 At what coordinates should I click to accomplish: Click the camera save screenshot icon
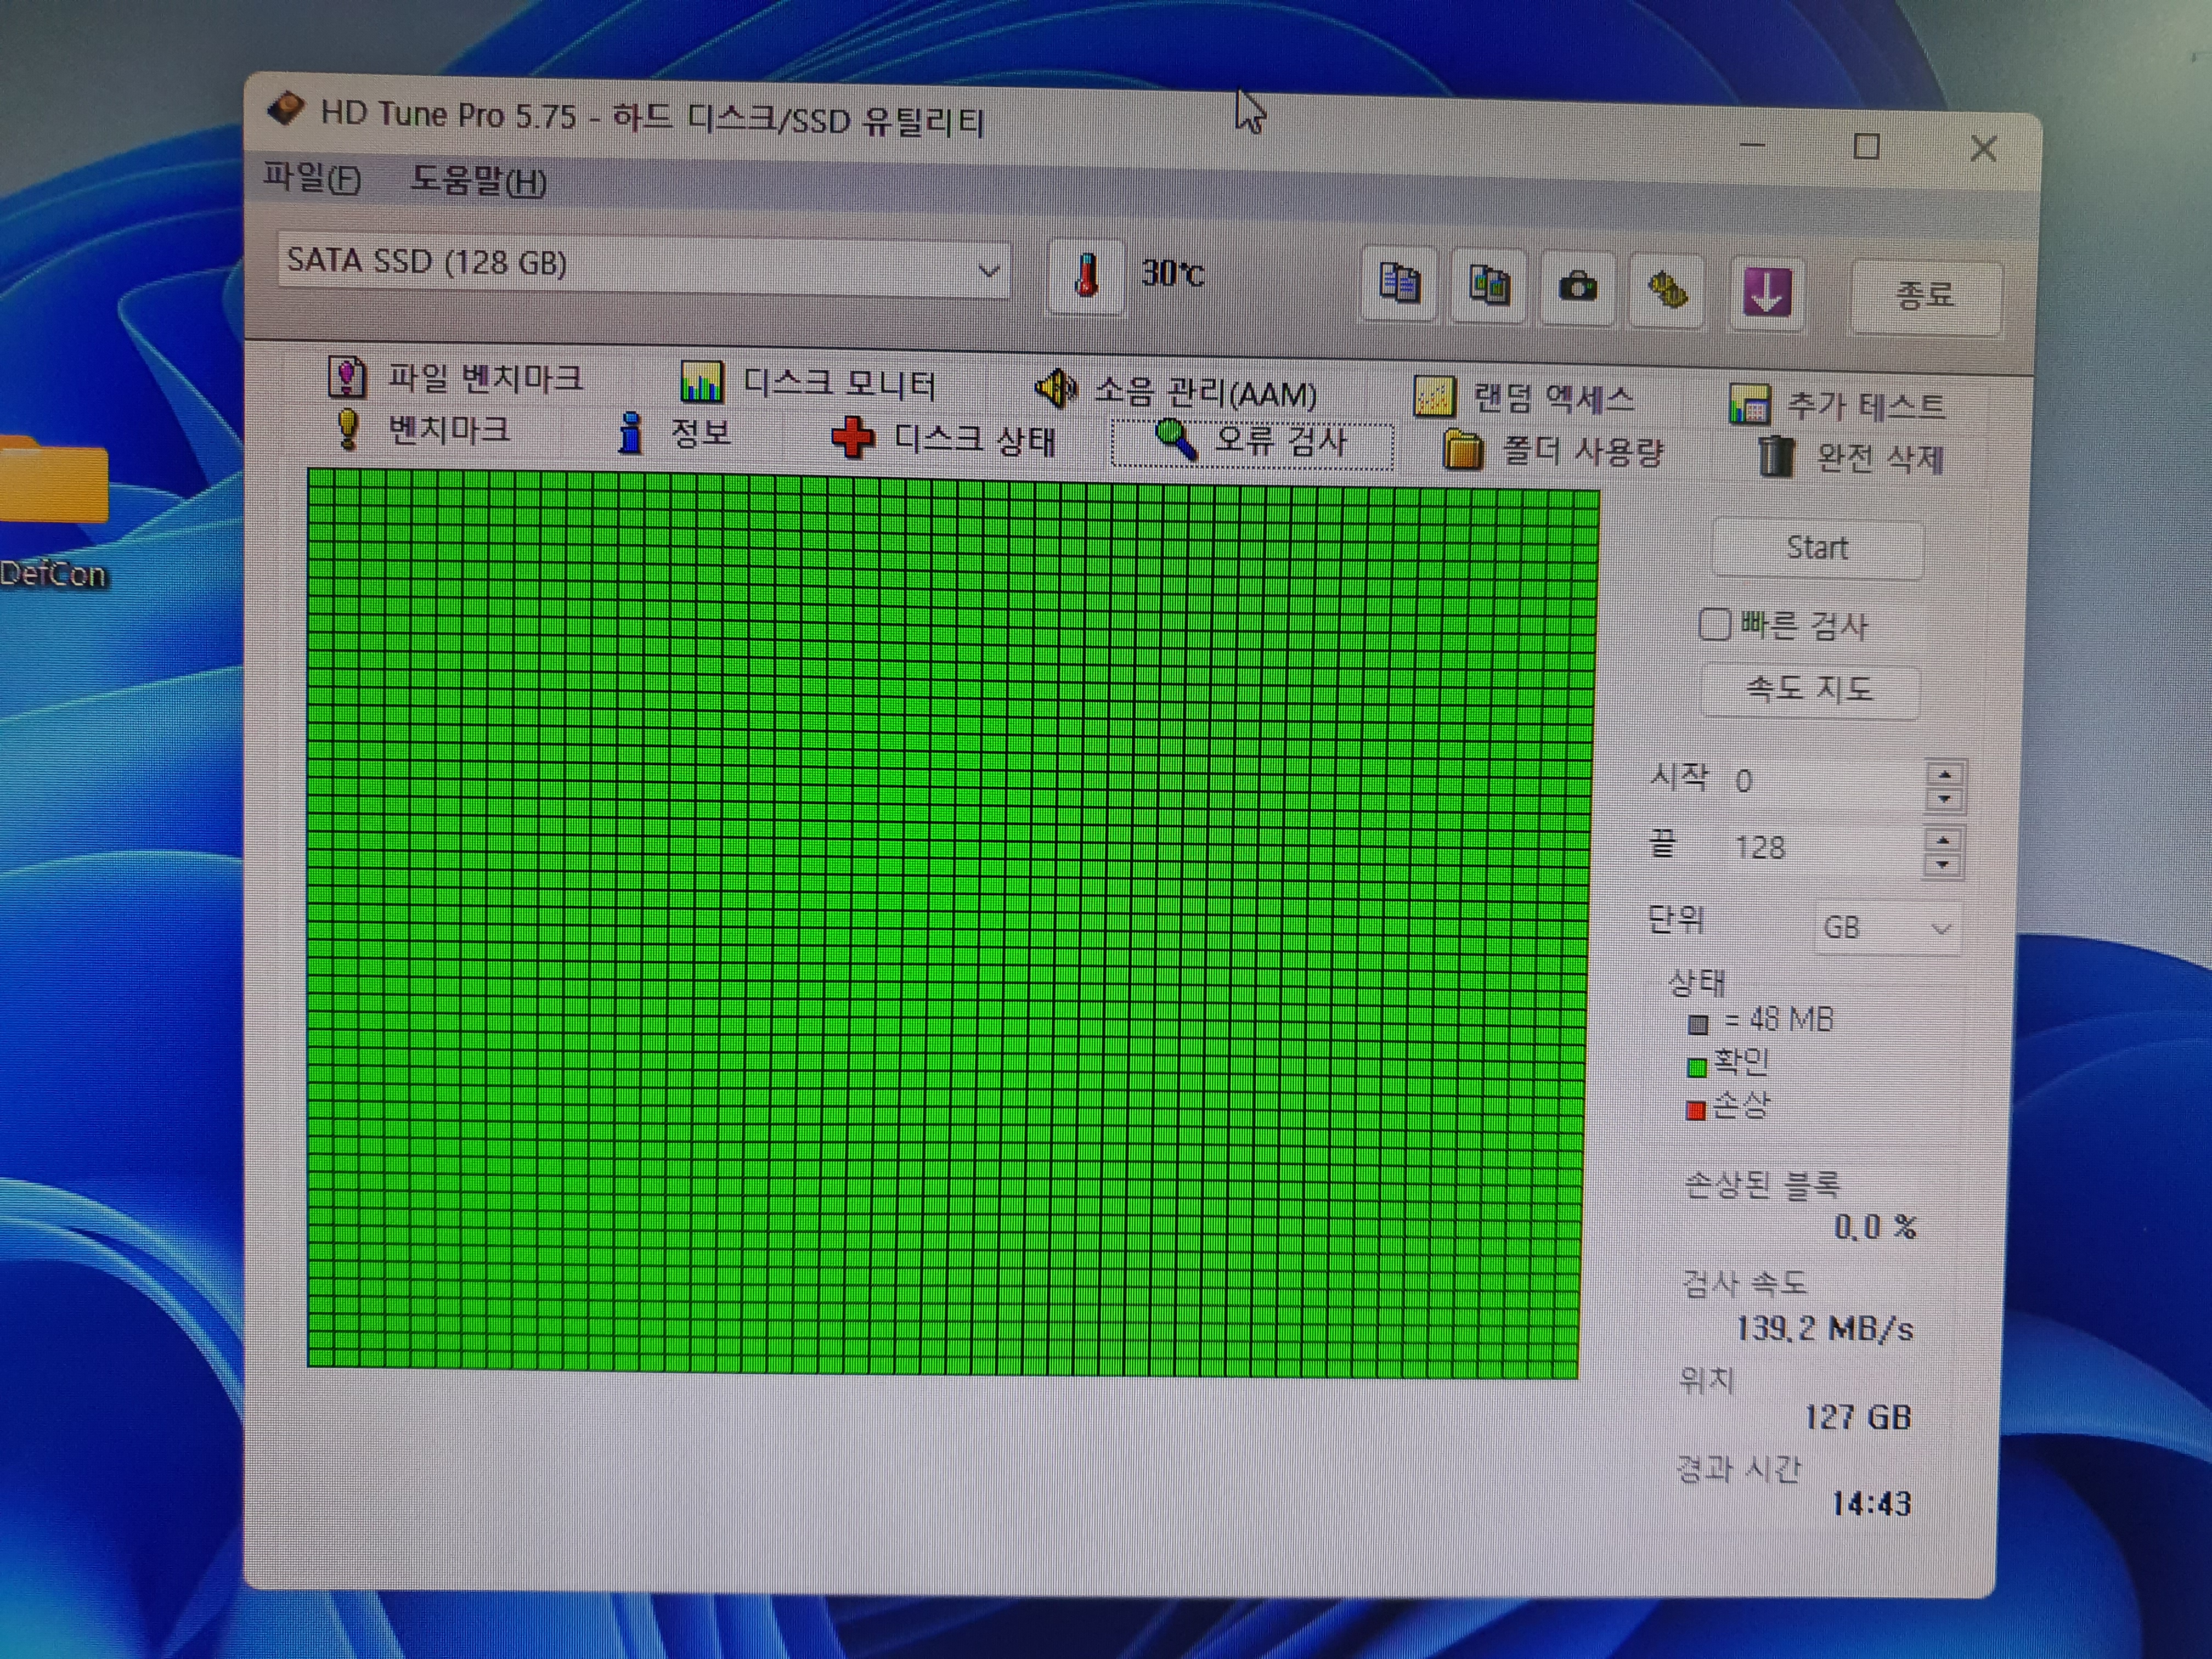(1577, 289)
